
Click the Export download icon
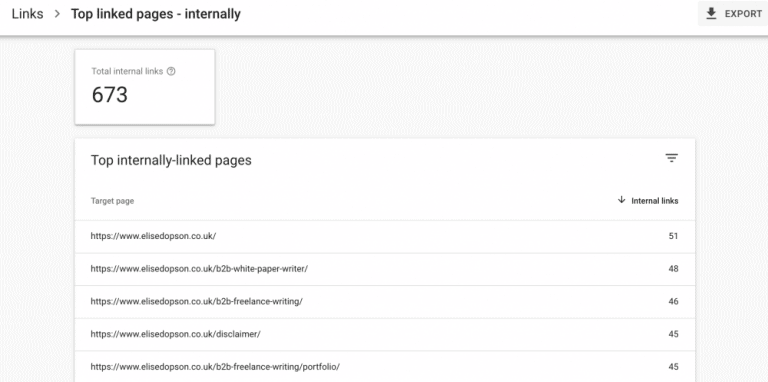pyautogui.click(x=711, y=14)
